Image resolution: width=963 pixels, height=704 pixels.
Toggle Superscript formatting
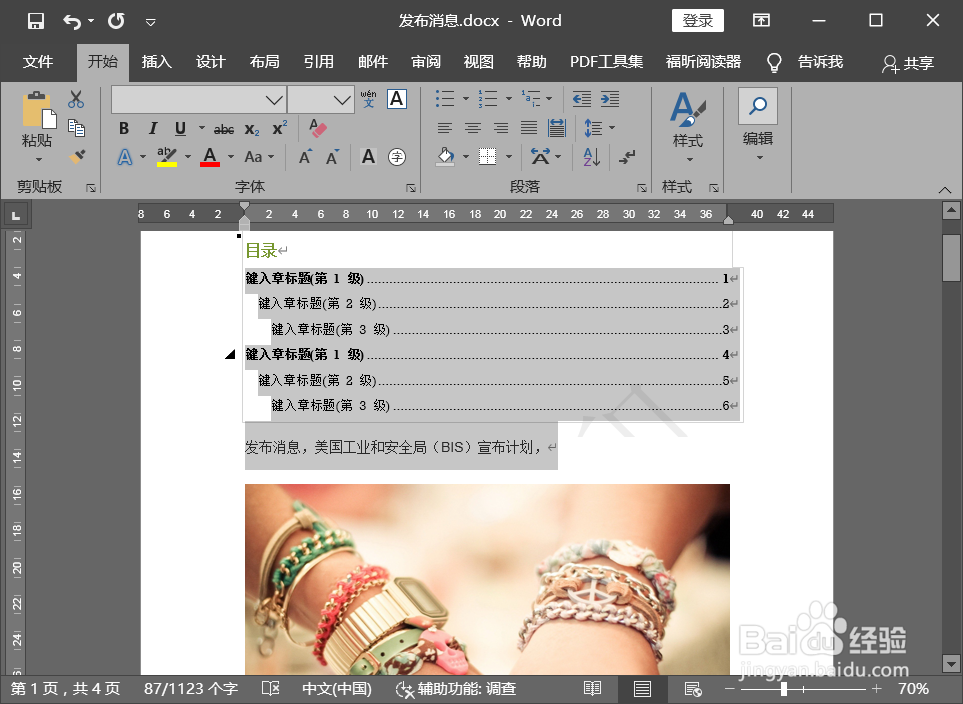click(280, 128)
